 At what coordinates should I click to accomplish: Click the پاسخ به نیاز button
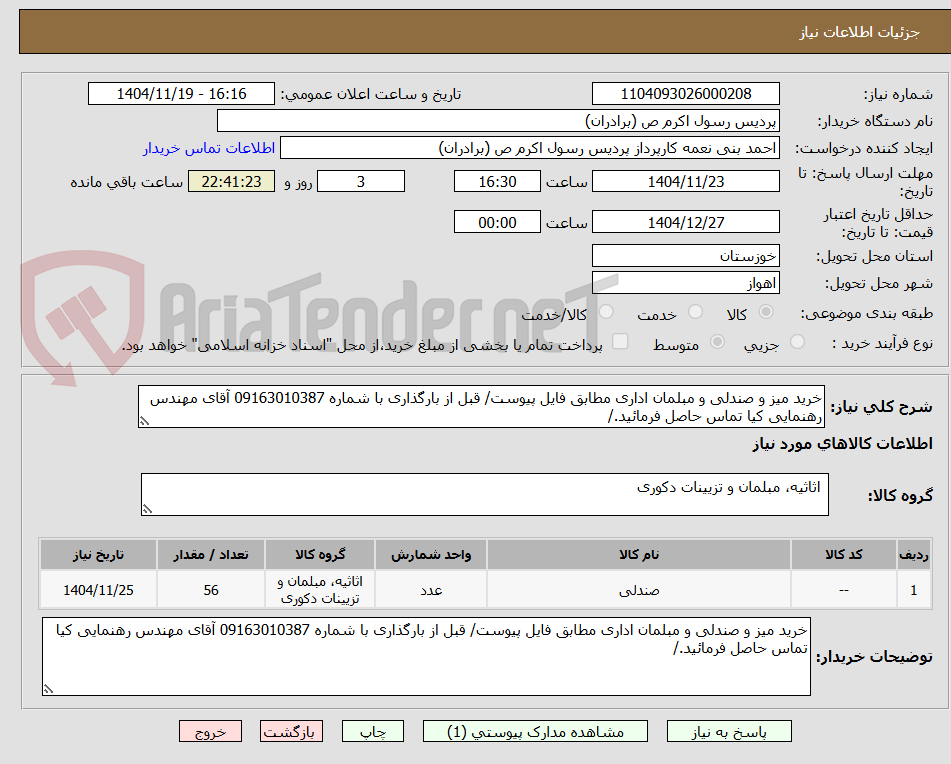[729, 731]
